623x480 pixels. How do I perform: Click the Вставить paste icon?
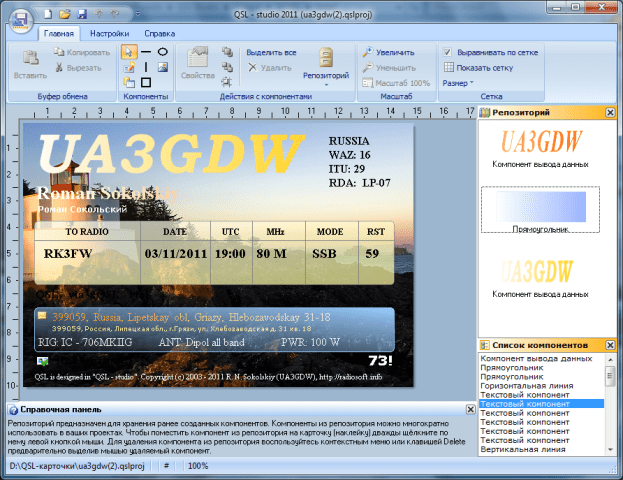tap(30, 58)
